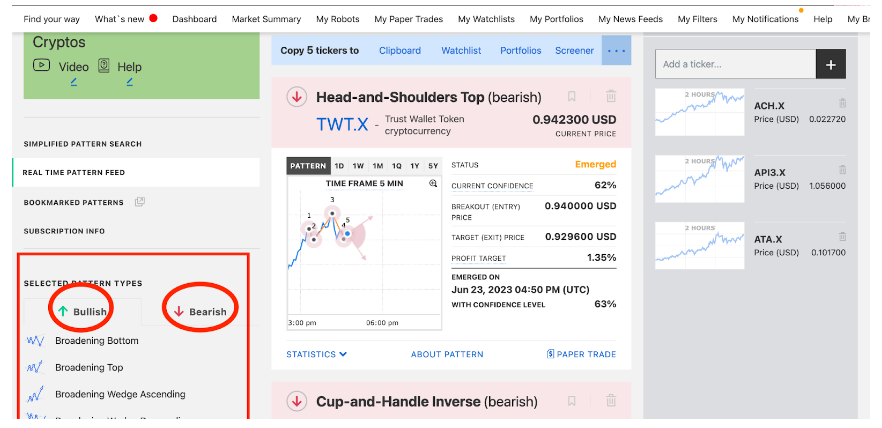The width and height of the screenshot is (882, 428).
Task: Bookmark the Cup-and-Handle Inverse pattern
Action: pos(572,401)
